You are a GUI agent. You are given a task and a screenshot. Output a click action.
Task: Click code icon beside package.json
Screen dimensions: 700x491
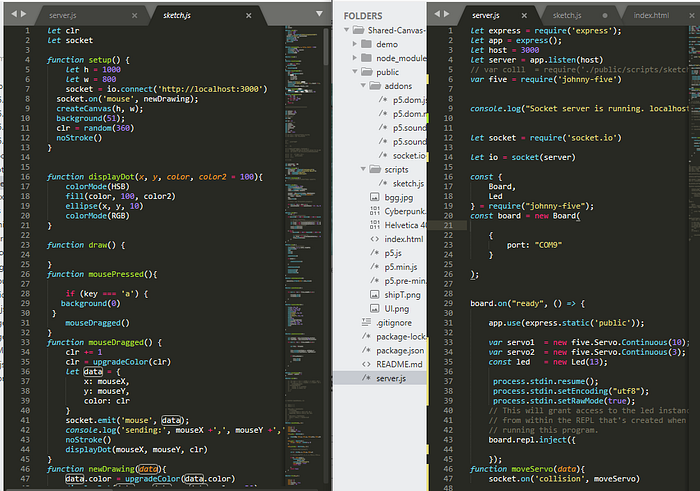[x=366, y=350]
